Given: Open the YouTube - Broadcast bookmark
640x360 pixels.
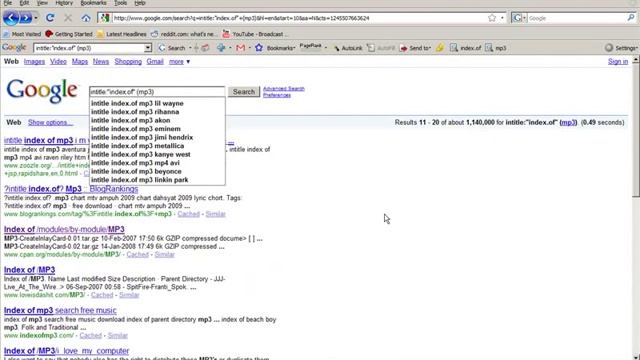Looking at the screenshot, I should coord(255,34).
